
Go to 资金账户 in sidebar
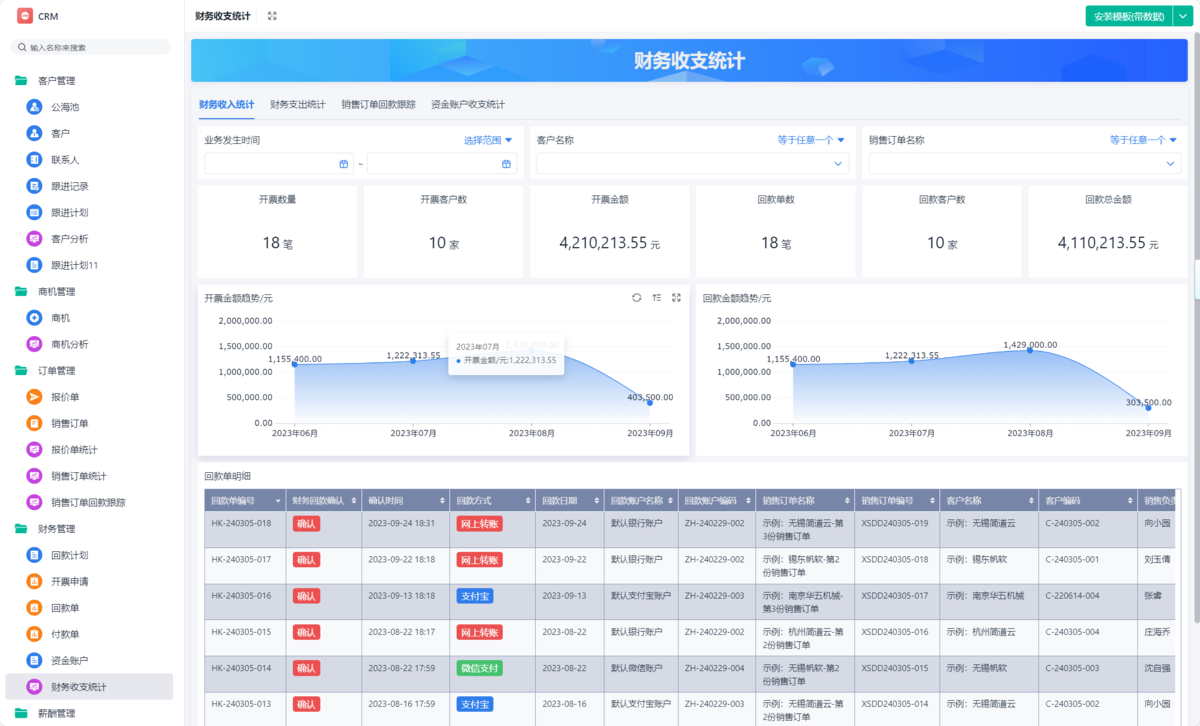[70, 661]
